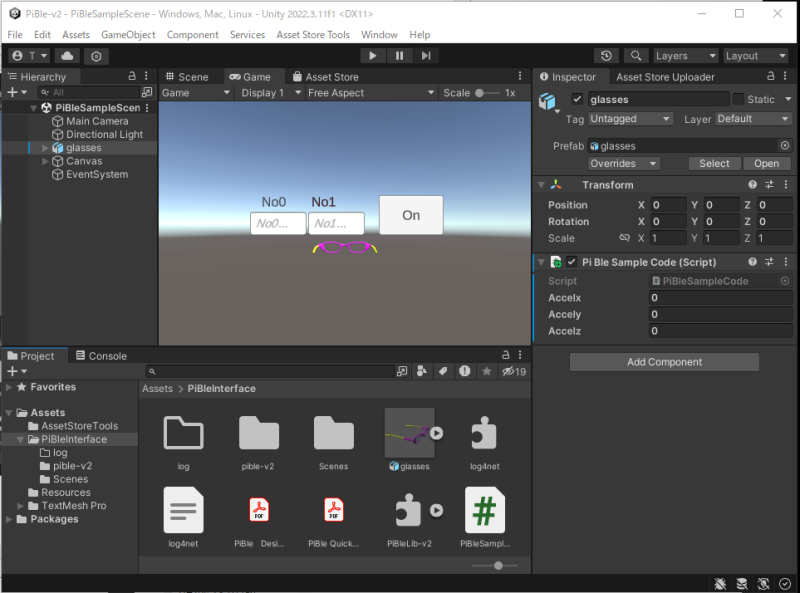Disable the Pi Ble Sample Code script checkbox
This screenshot has width=800, height=593.
coord(571,262)
